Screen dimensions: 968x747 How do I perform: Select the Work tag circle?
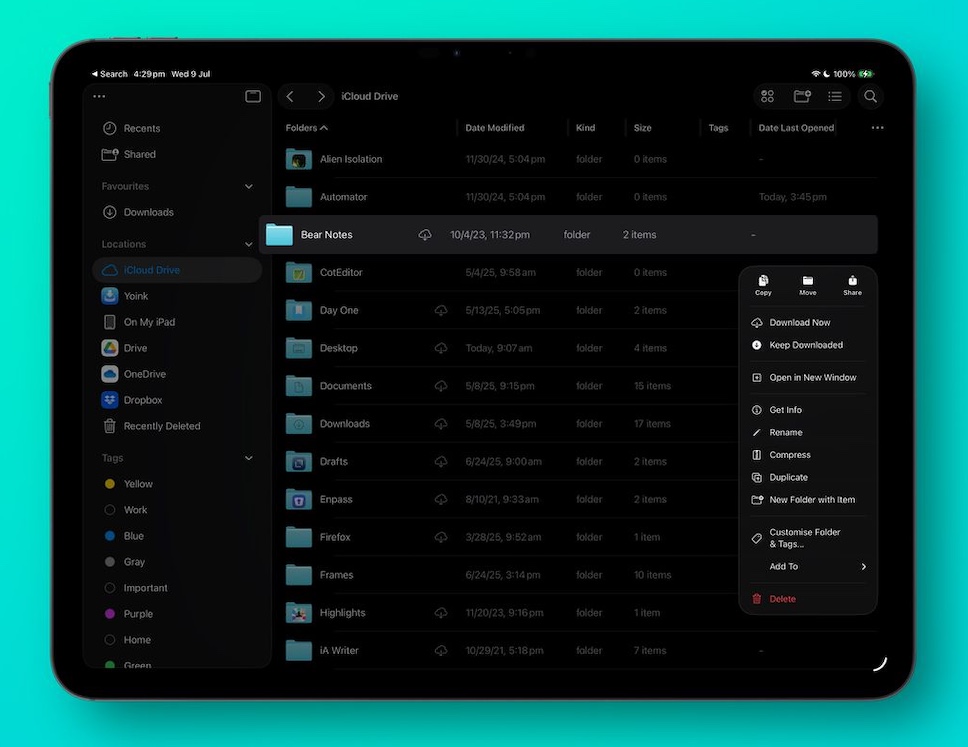tap(110, 510)
